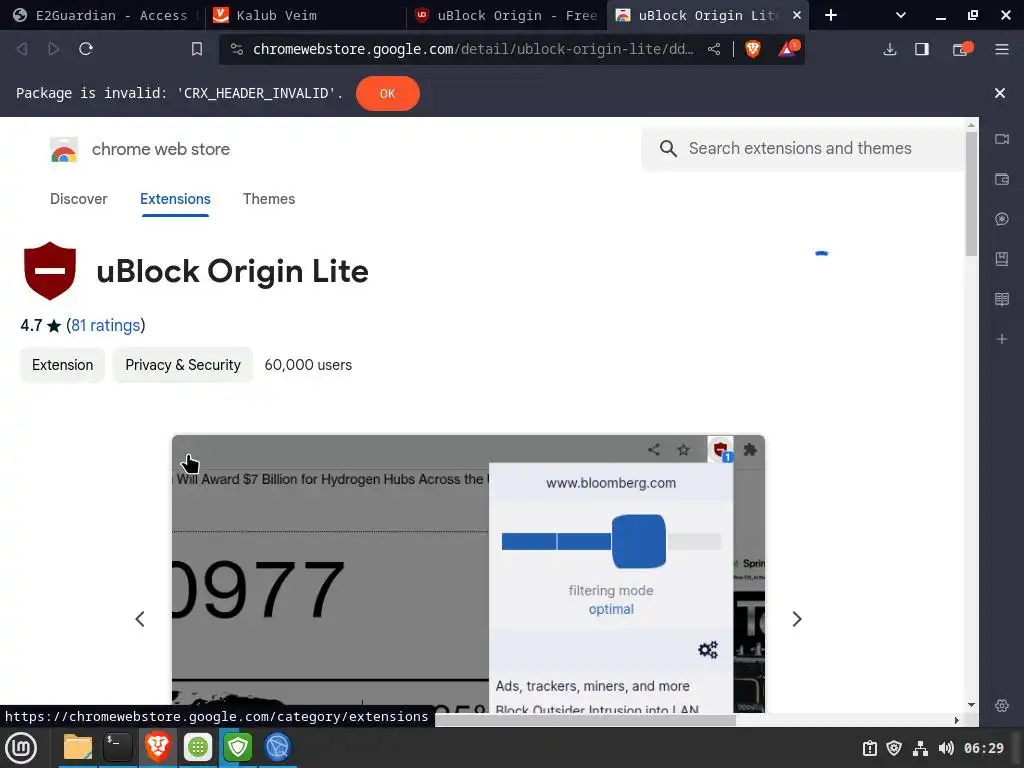Click the horizontal page scrollbar
Image resolution: width=1024 pixels, height=768 pixels.
click(x=585, y=720)
